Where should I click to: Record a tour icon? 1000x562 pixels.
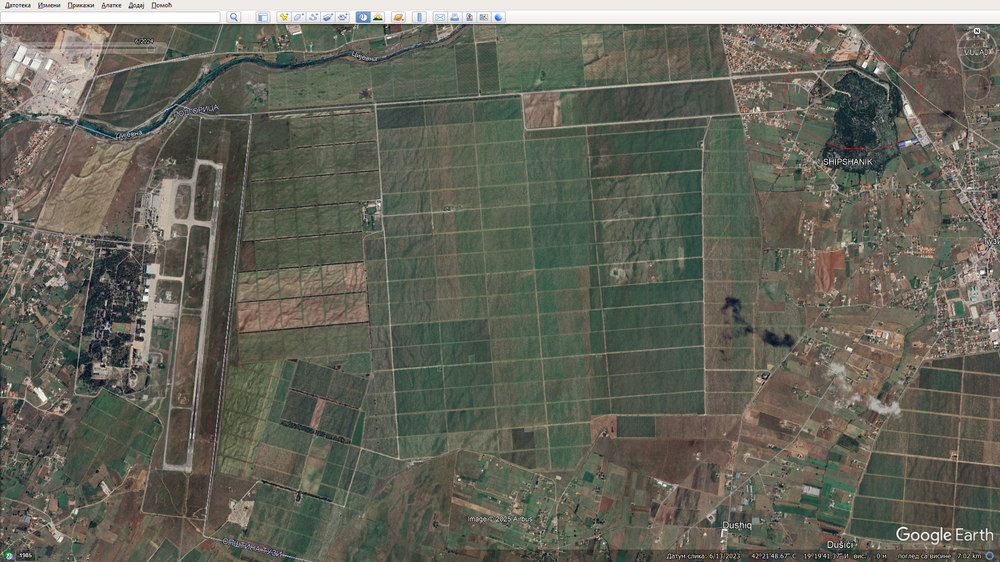click(x=342, y=17)
